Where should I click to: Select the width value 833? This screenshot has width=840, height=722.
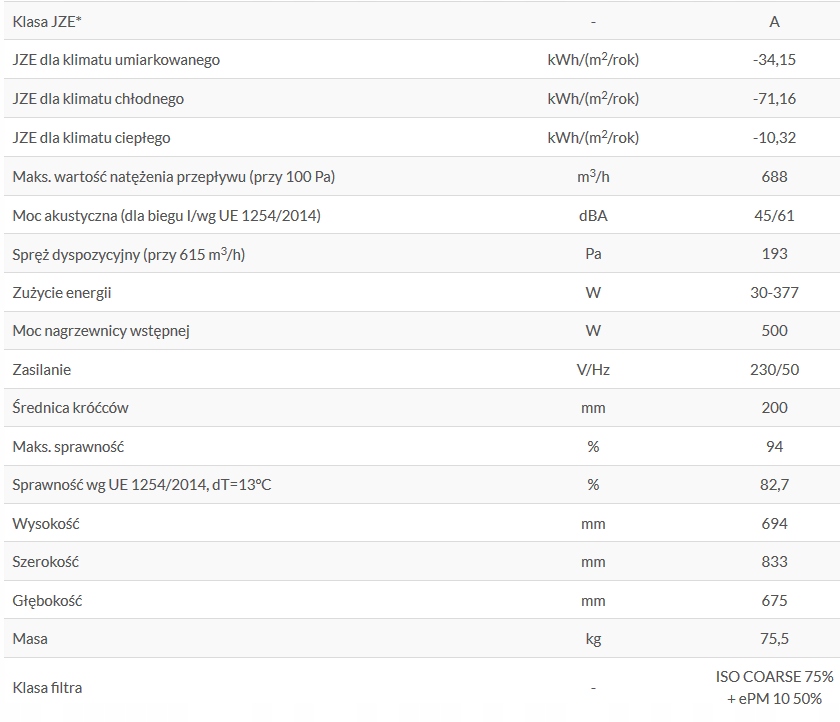point(774,562)
